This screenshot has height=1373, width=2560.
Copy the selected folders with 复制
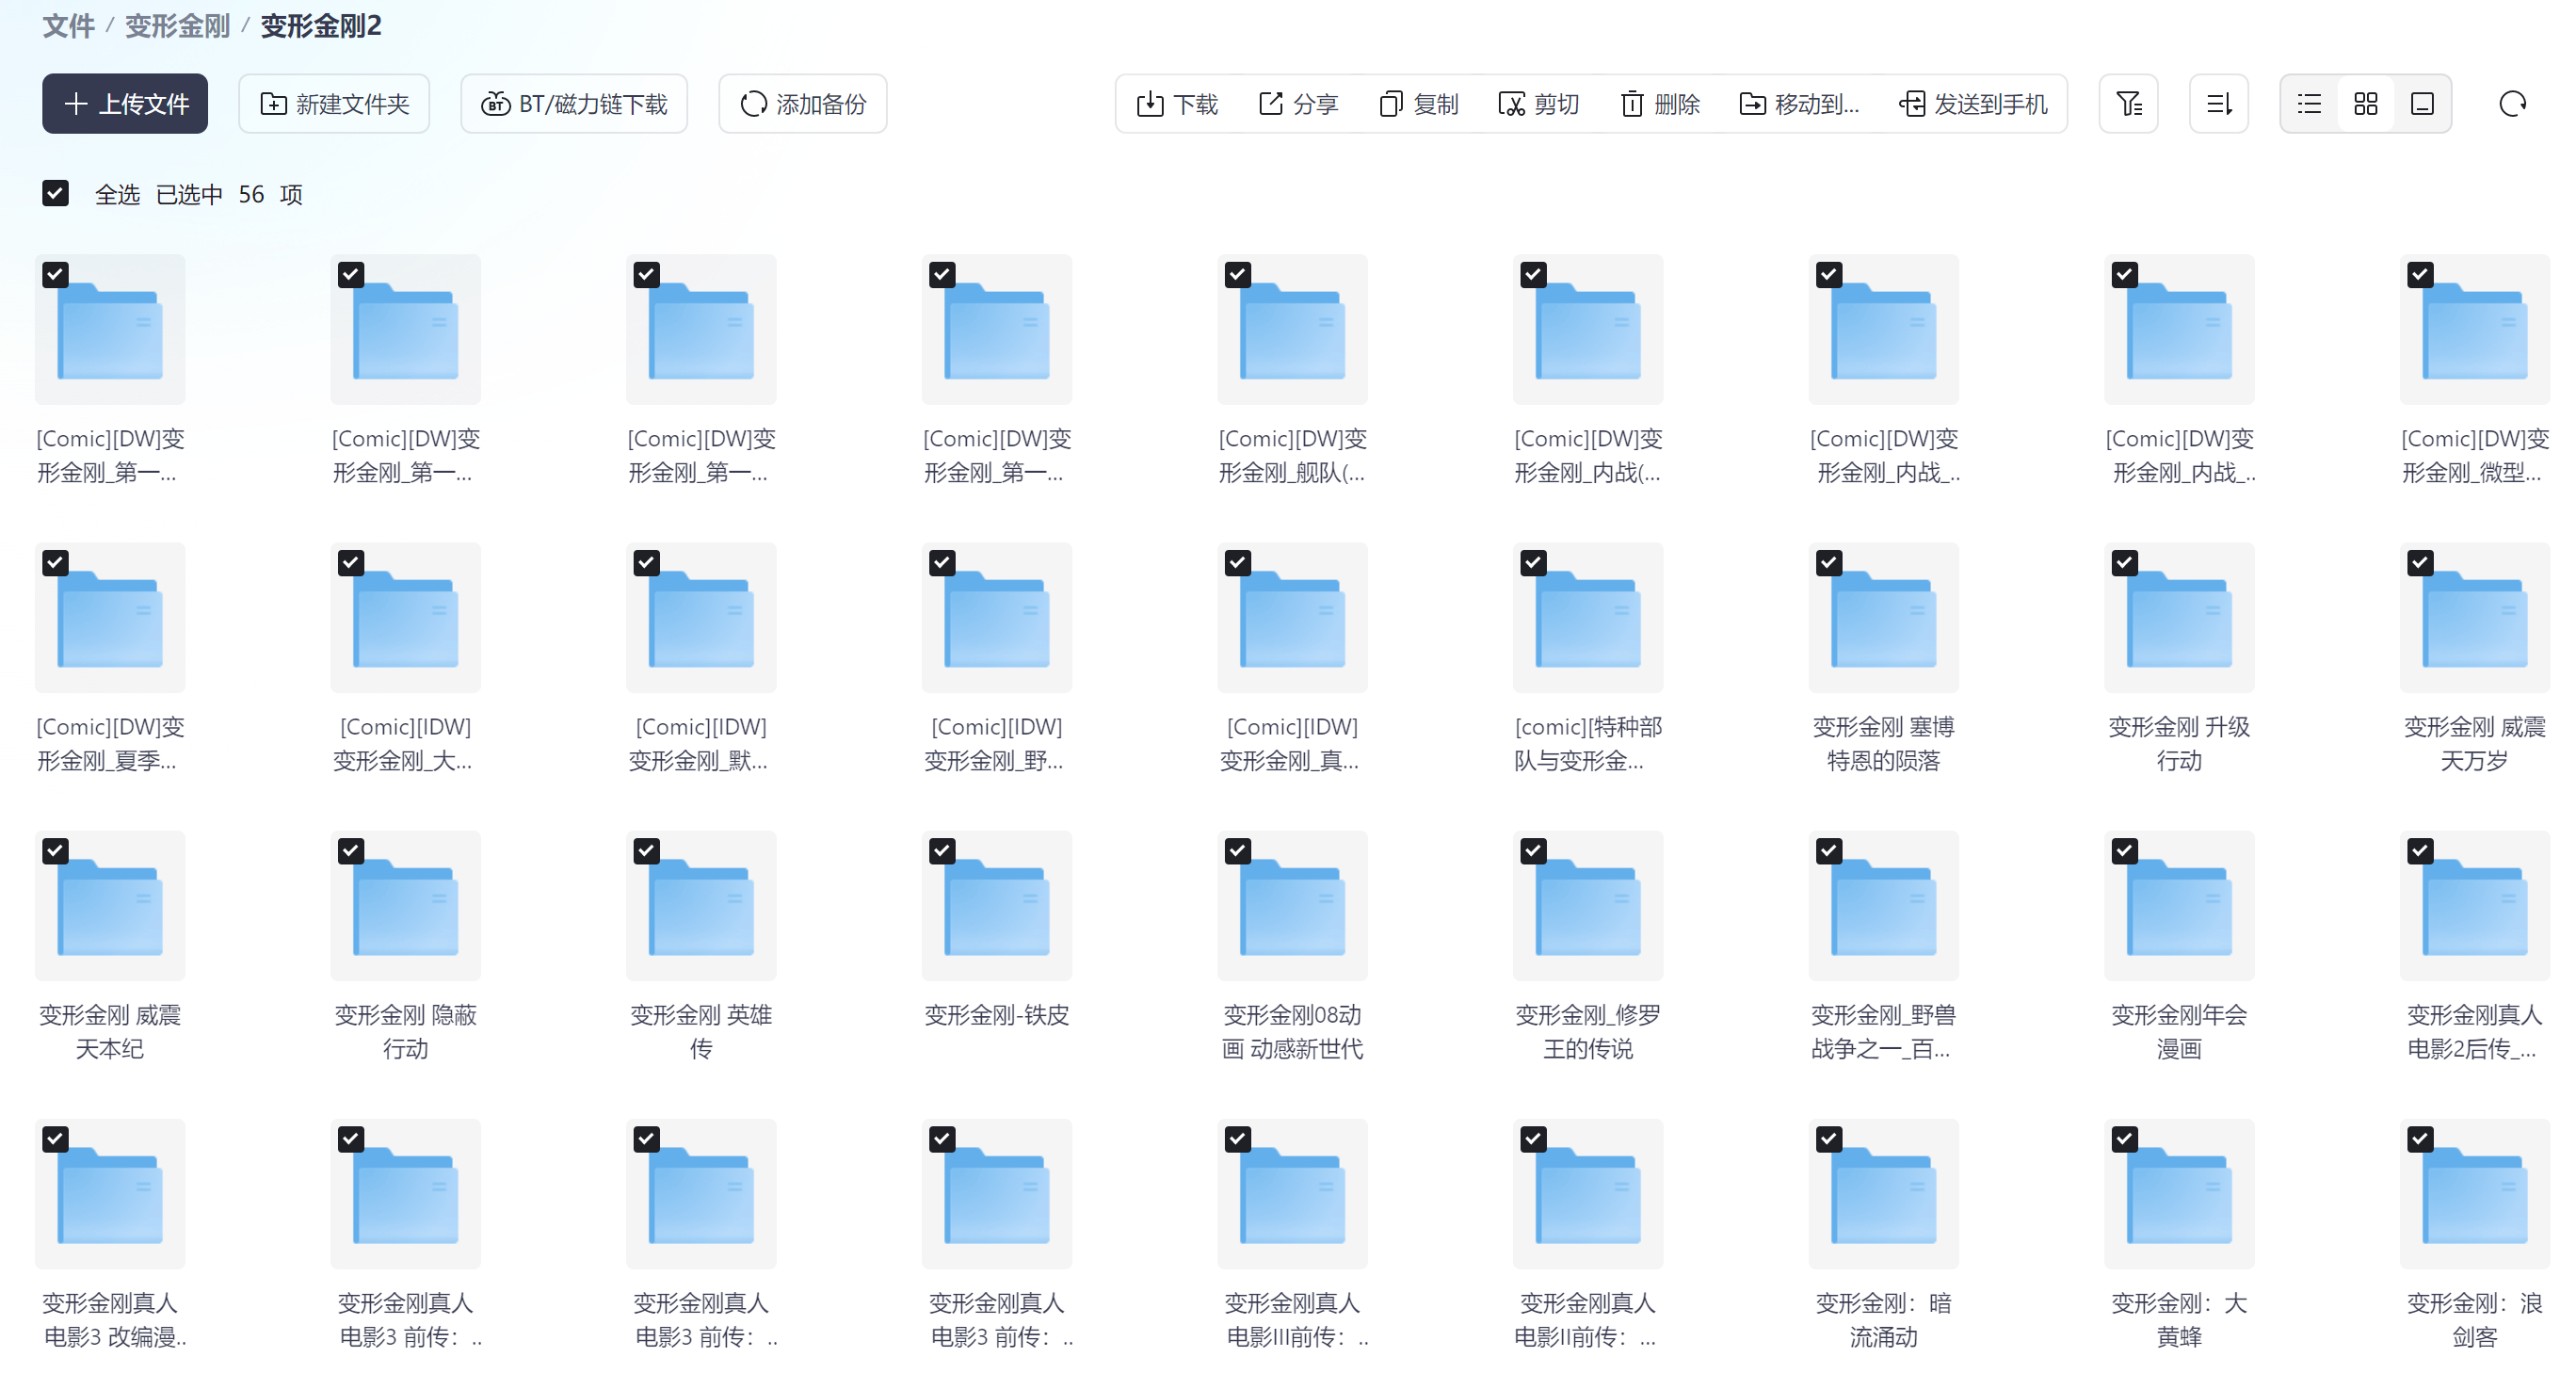pyautogui.click(x=1418, y=104)
